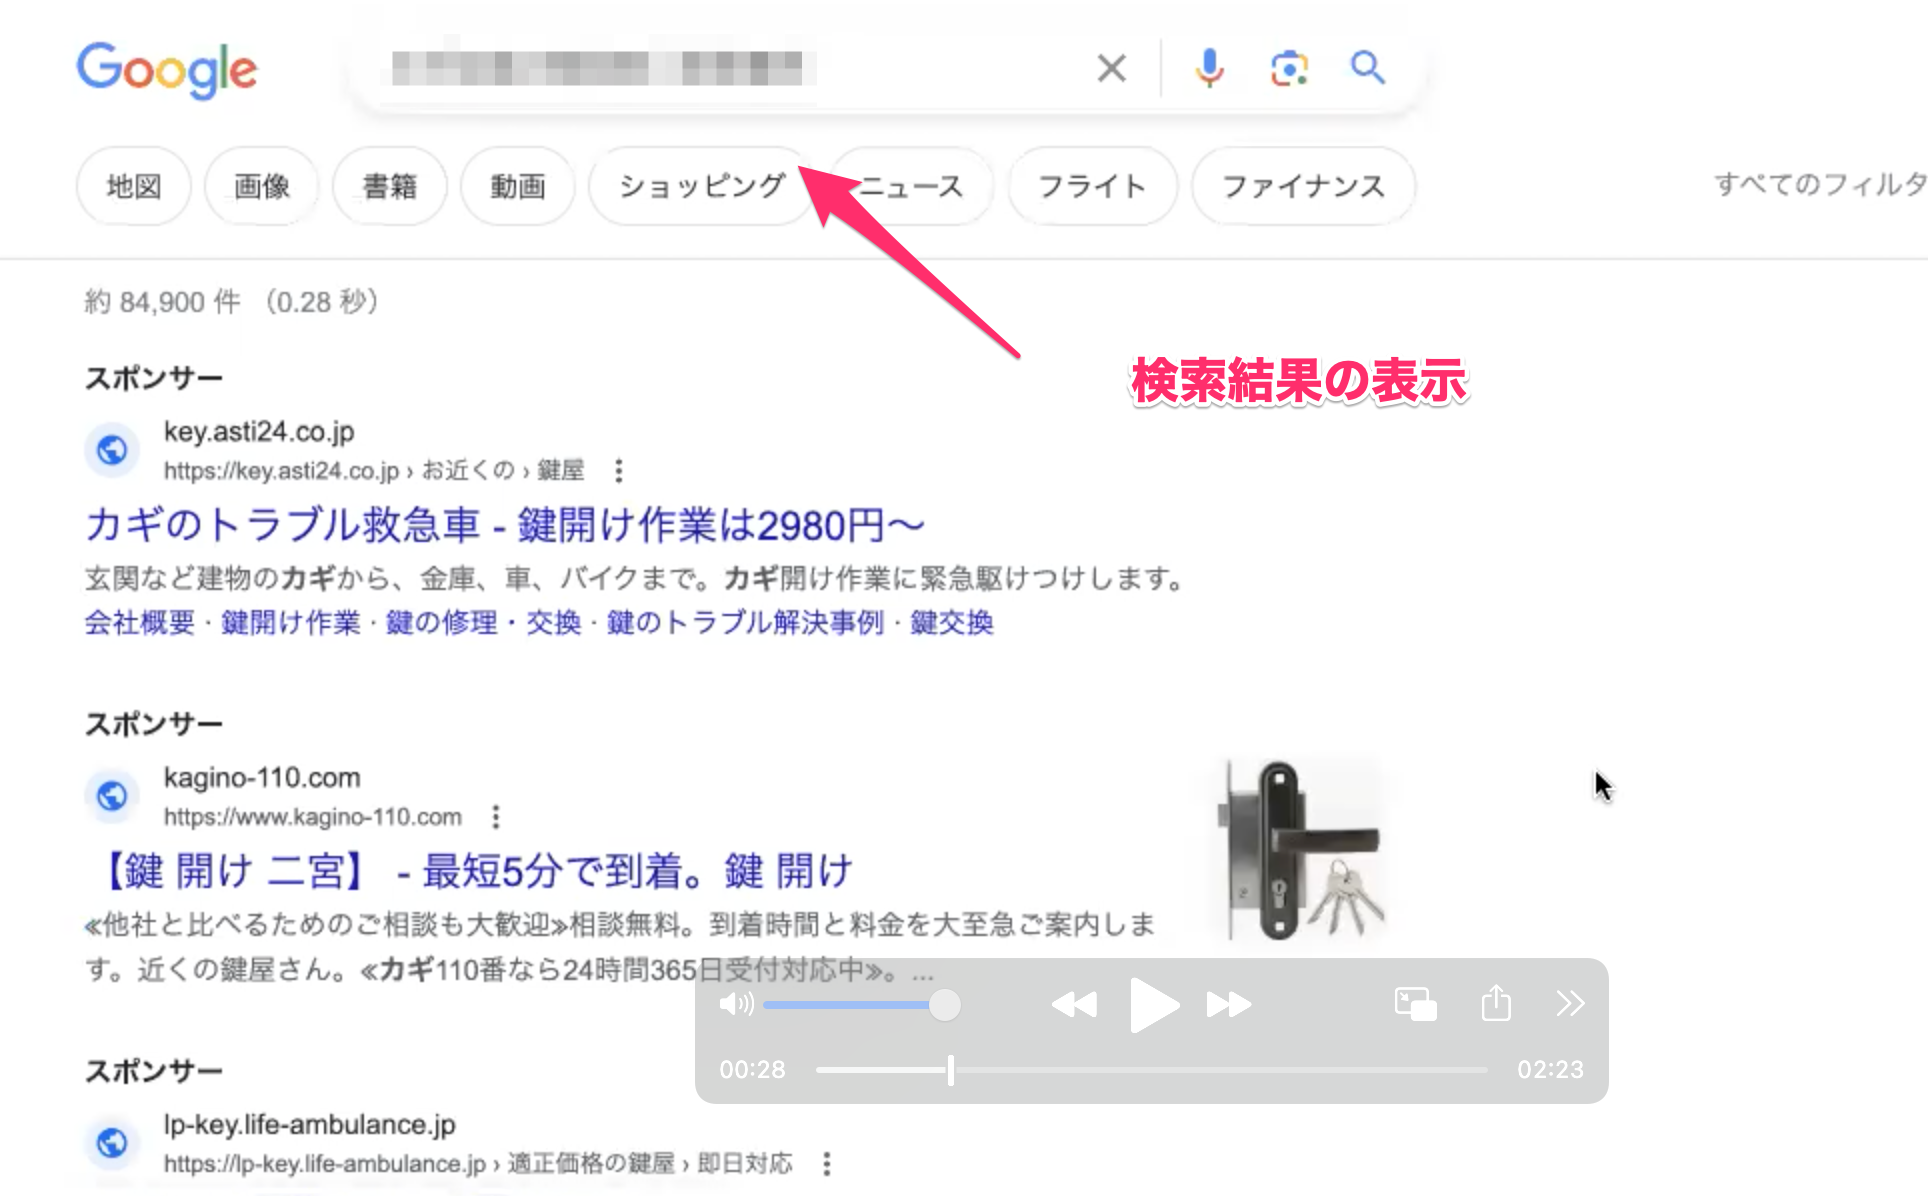The height and width of the screenshot is (1196, 1928).
Task: Click globe icon beside lp-key.life-ambulance.jp
Action: [x=112, y=1142]
